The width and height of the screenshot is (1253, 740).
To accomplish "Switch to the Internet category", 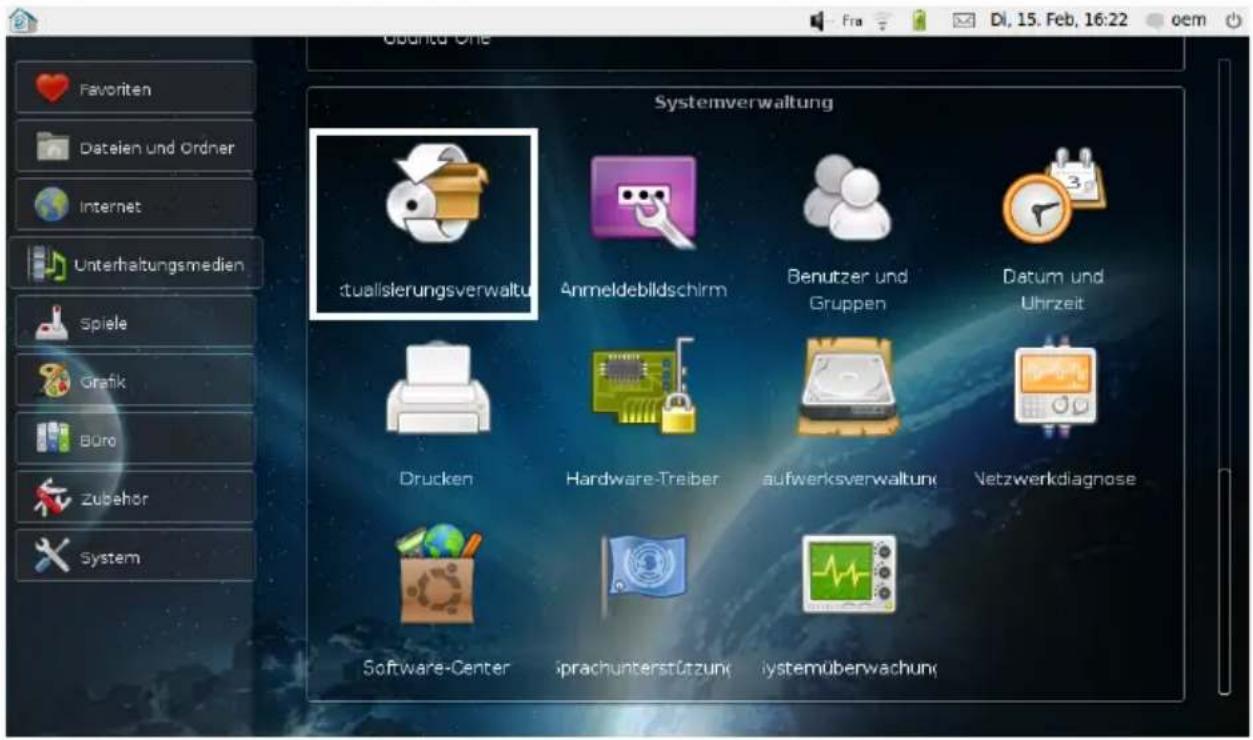I will coord(135,206).
